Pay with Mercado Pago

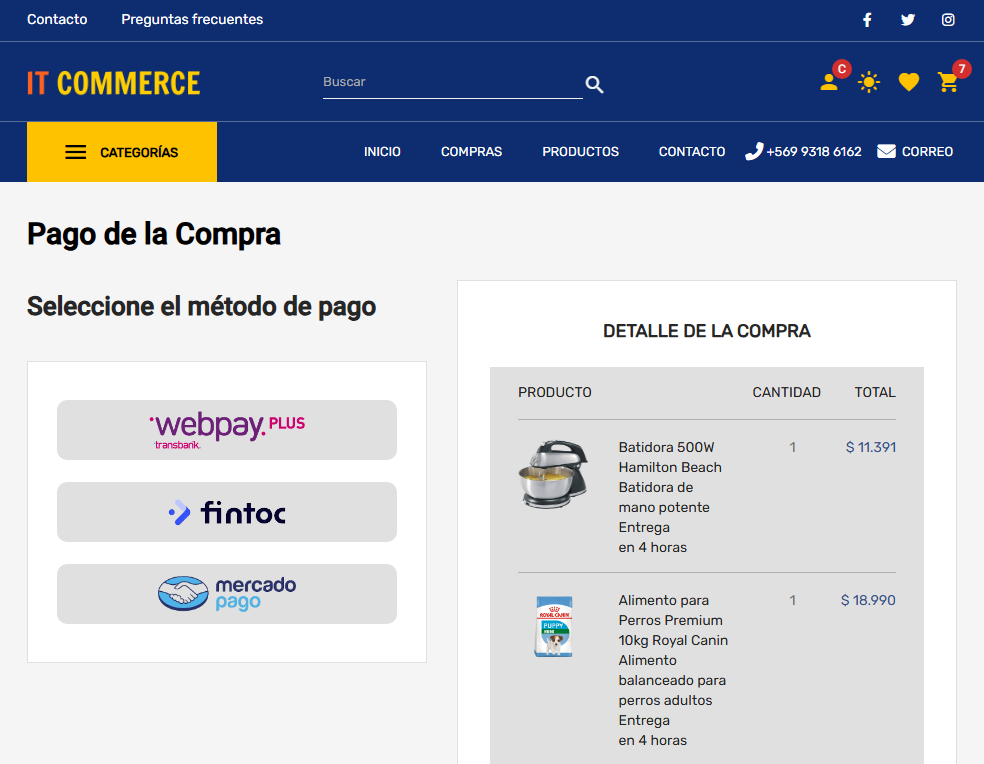[x=227, y=594]
